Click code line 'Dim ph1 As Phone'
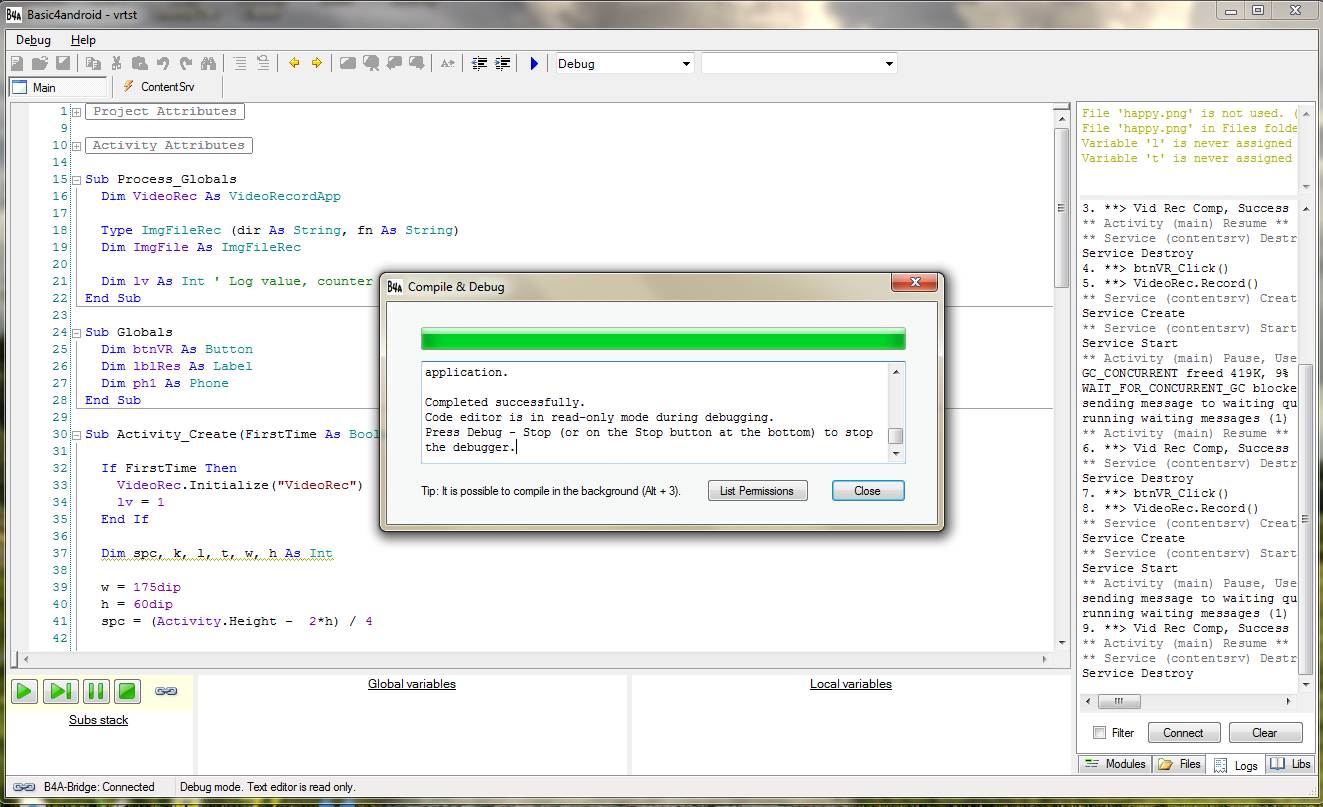The image size is (1323, 807). pos(165,383)
